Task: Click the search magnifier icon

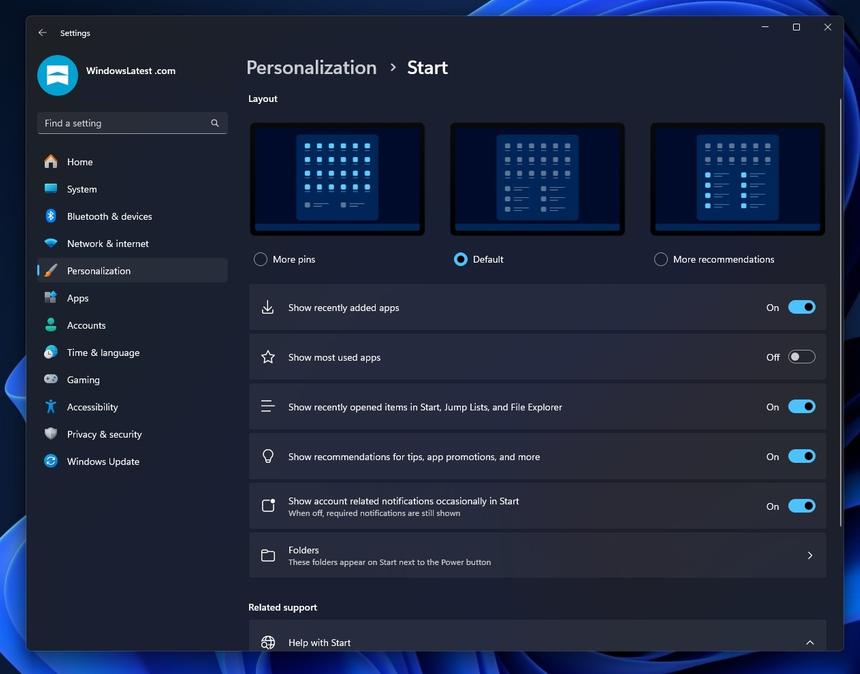Action: click(x=214, y=123)
